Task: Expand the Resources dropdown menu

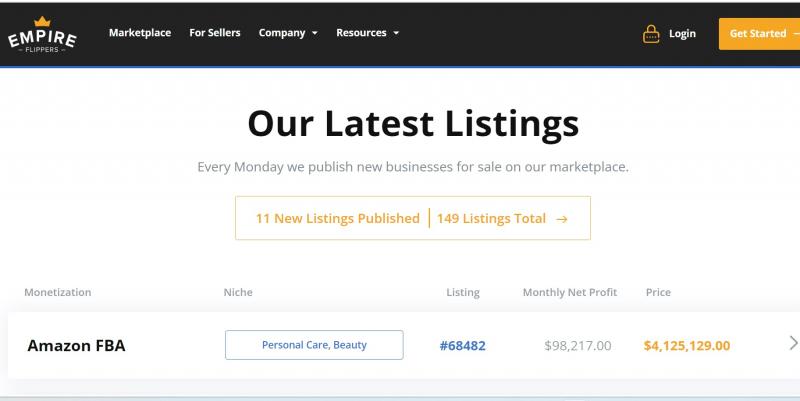Action: pyautogui.click(x=367, y=33)
